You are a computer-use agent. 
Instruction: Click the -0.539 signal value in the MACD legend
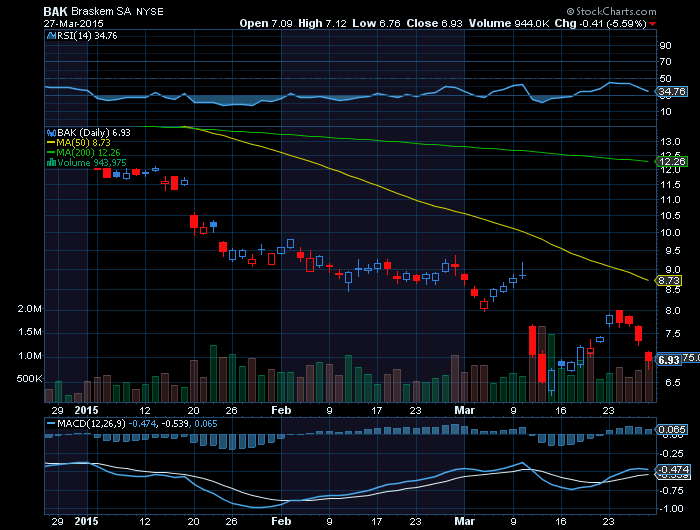(x=175, y=423)
